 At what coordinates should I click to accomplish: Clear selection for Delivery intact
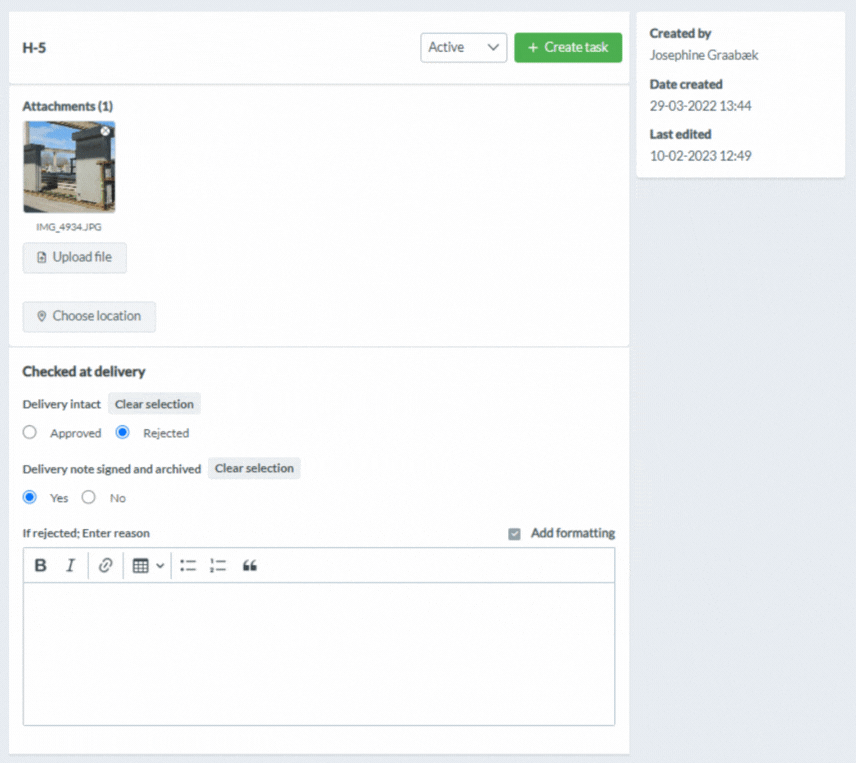pos(154,404)
